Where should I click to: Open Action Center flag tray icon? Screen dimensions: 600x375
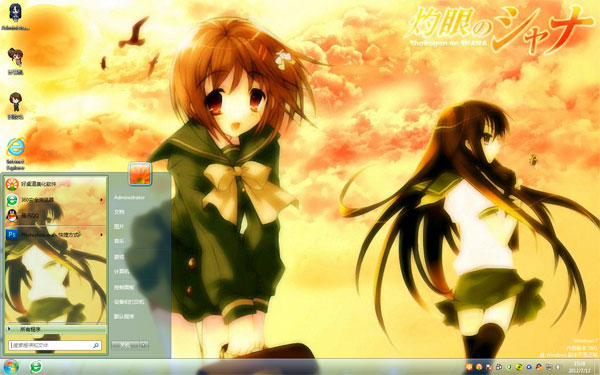pyautogui.click(x=489, y=367)
